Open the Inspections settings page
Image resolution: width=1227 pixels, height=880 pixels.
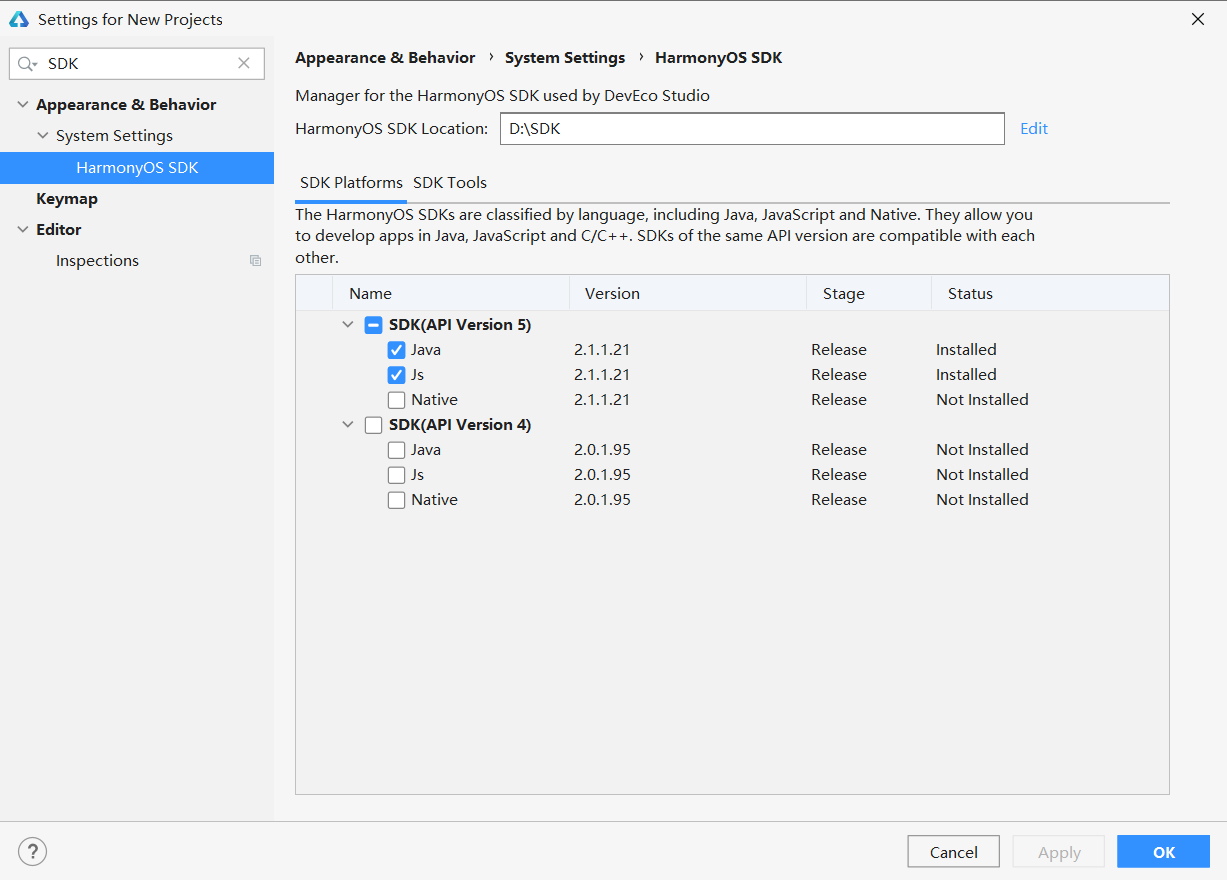click(x=97, y=261)
